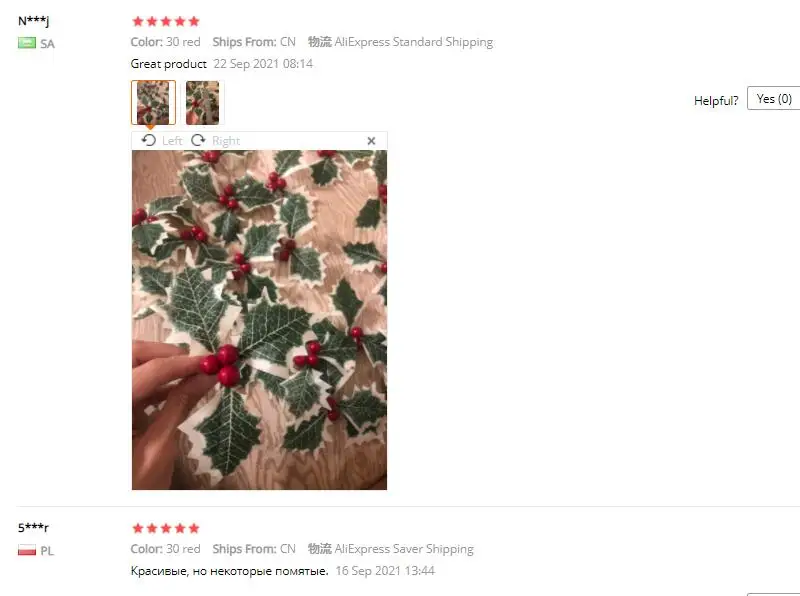
Task: Click the enlarged holly leaves photo
Action: click(x=259, y=320)
